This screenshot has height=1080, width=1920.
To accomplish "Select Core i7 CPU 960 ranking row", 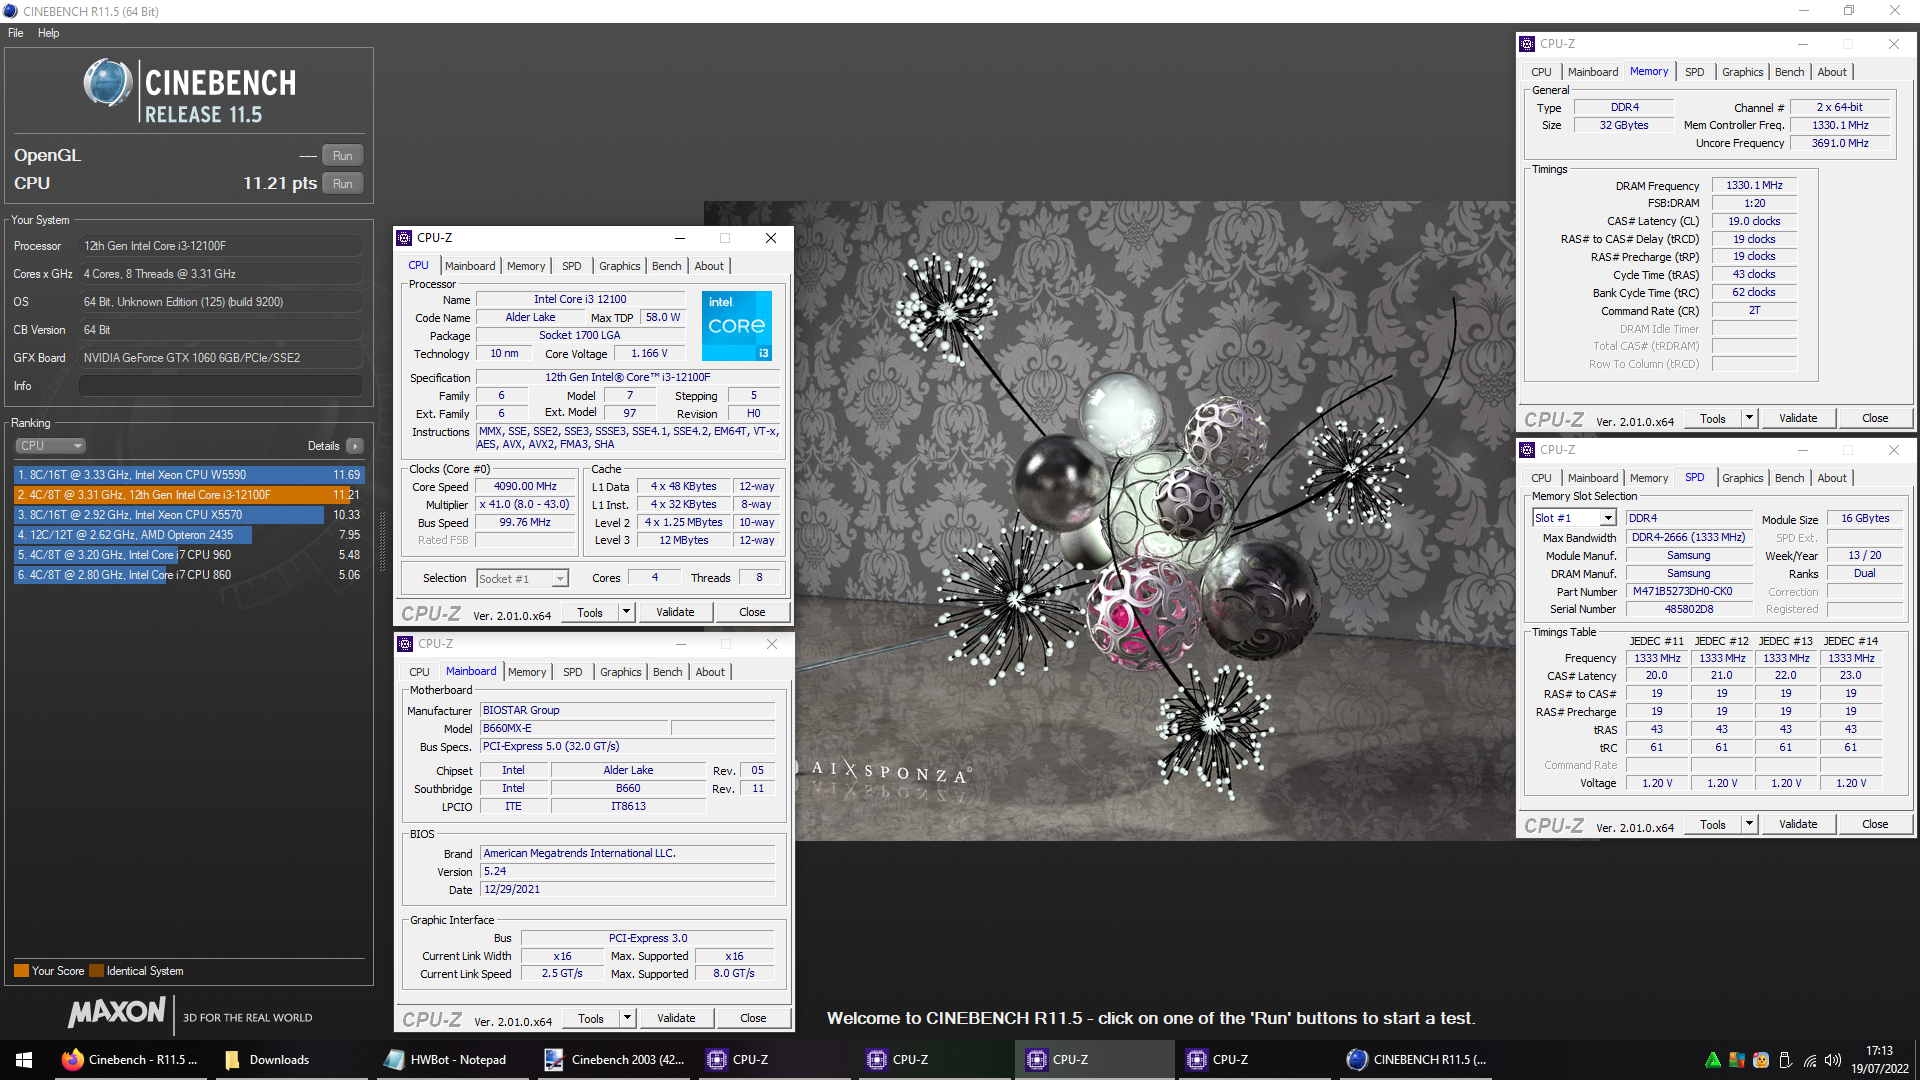I will tap(189, 555).
